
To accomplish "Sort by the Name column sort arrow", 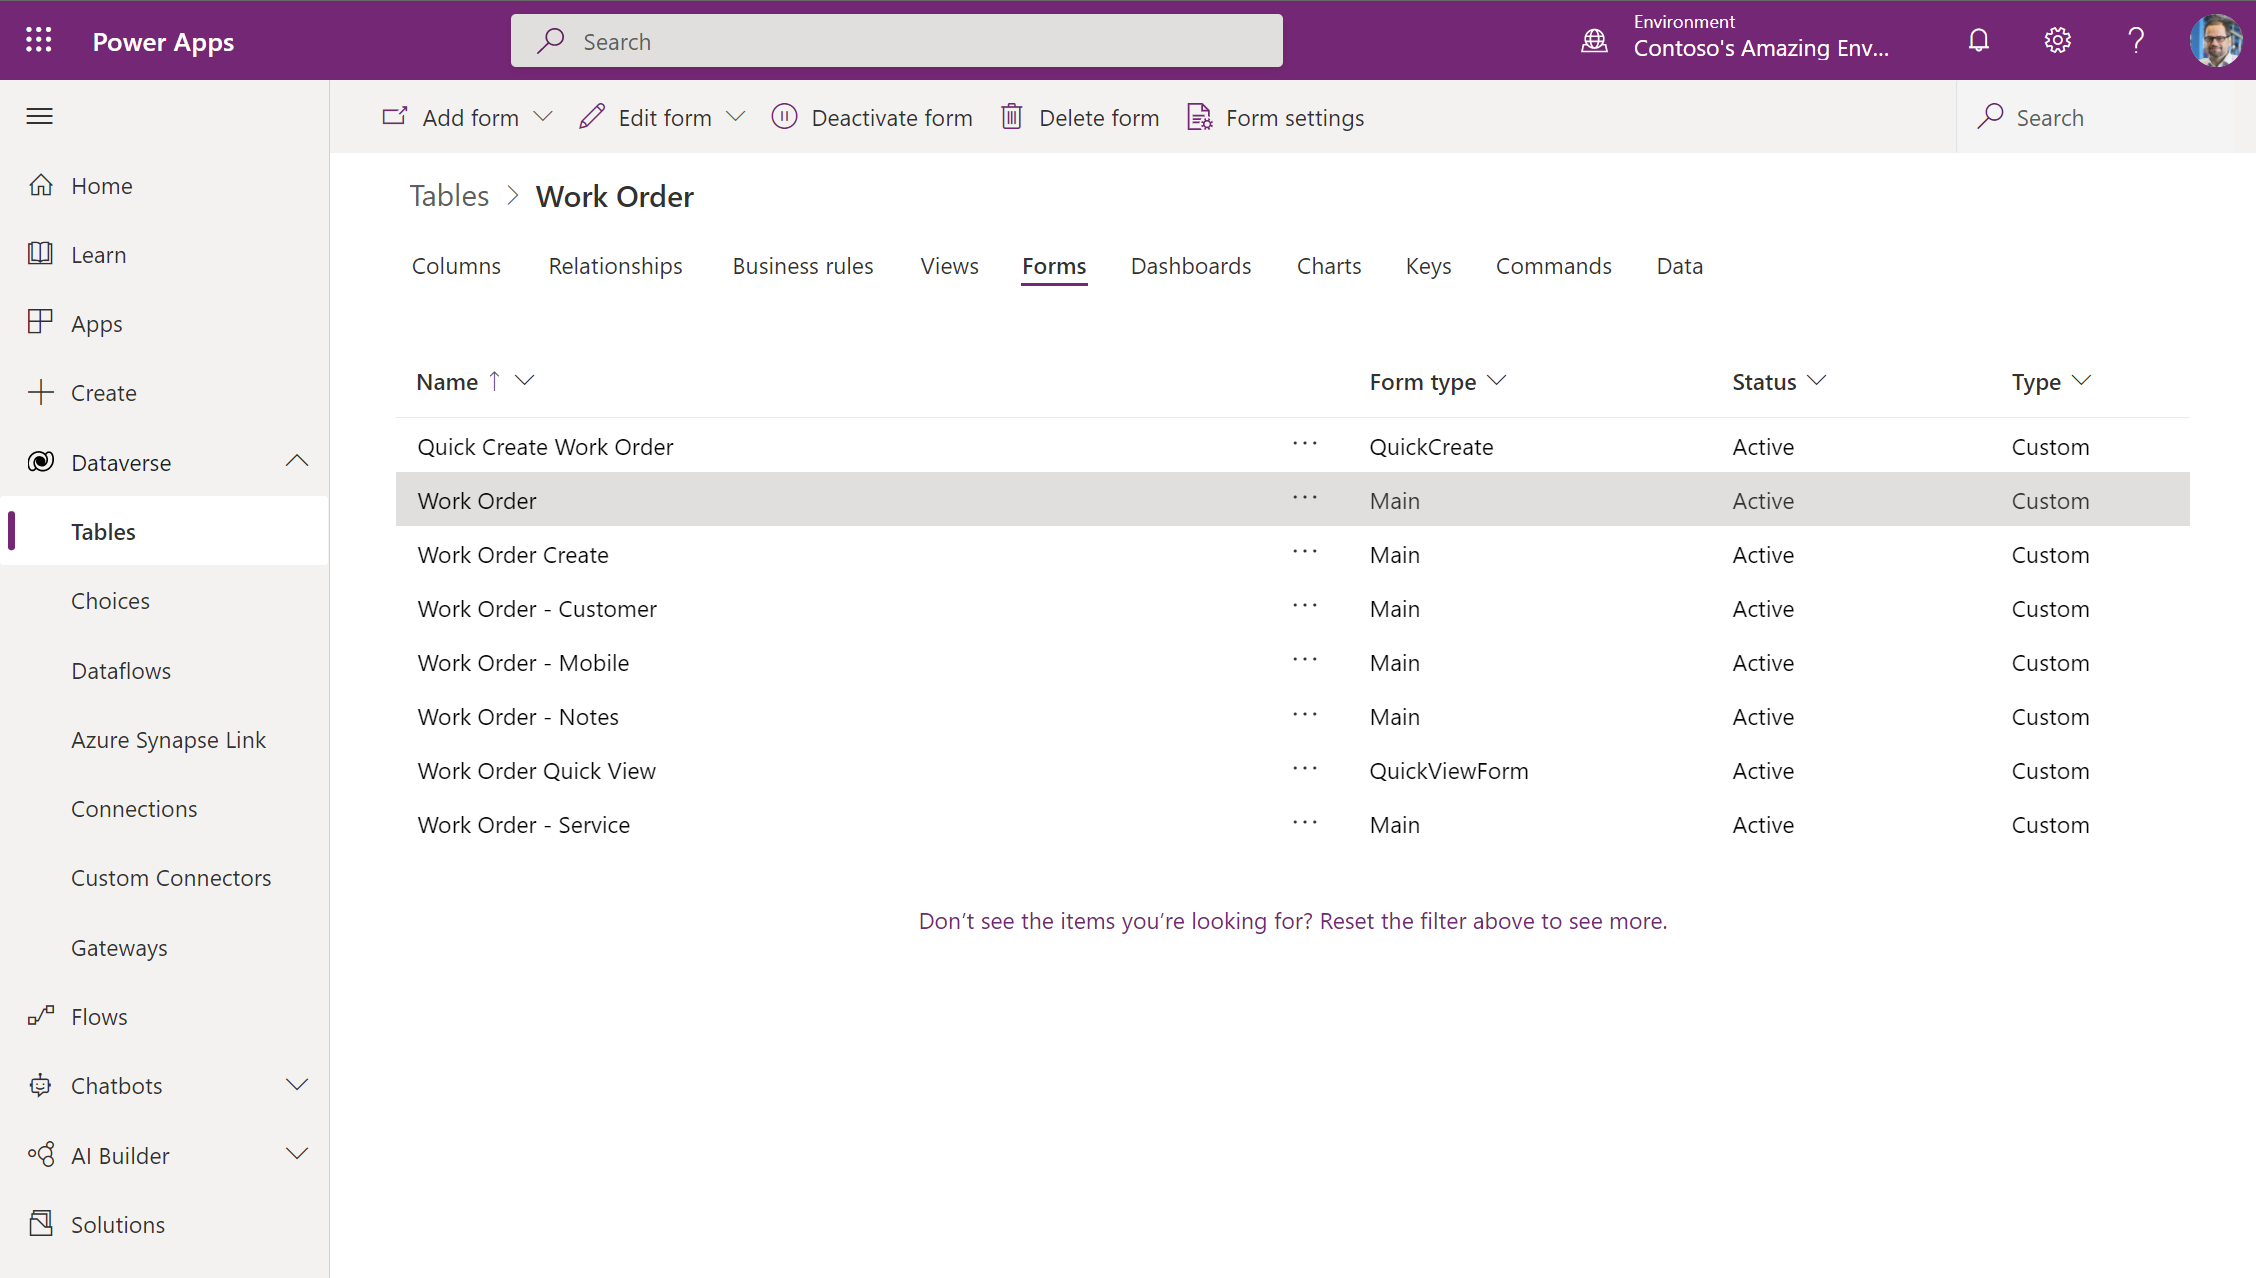I will point(494,381).
